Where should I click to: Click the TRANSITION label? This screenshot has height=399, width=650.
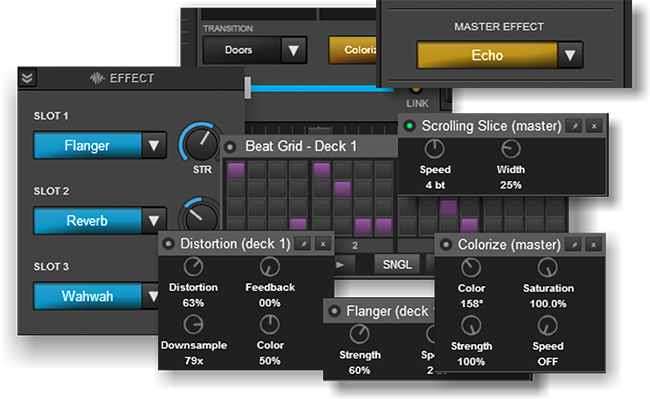[x=228, y=29]
